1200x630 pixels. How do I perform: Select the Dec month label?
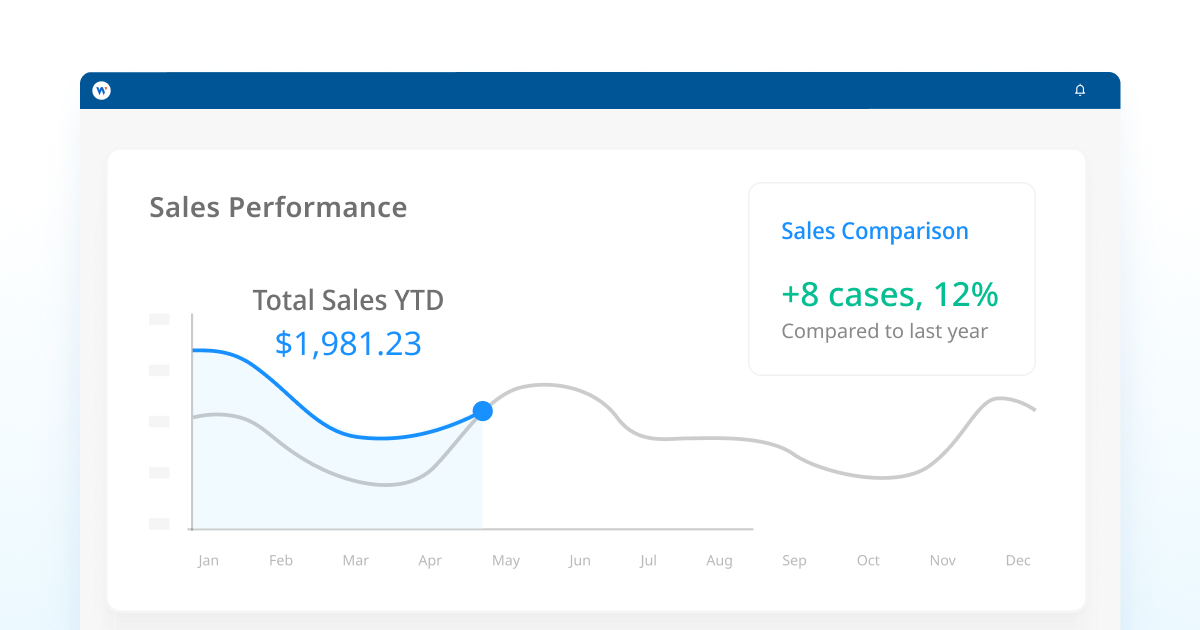point(1018,561)
